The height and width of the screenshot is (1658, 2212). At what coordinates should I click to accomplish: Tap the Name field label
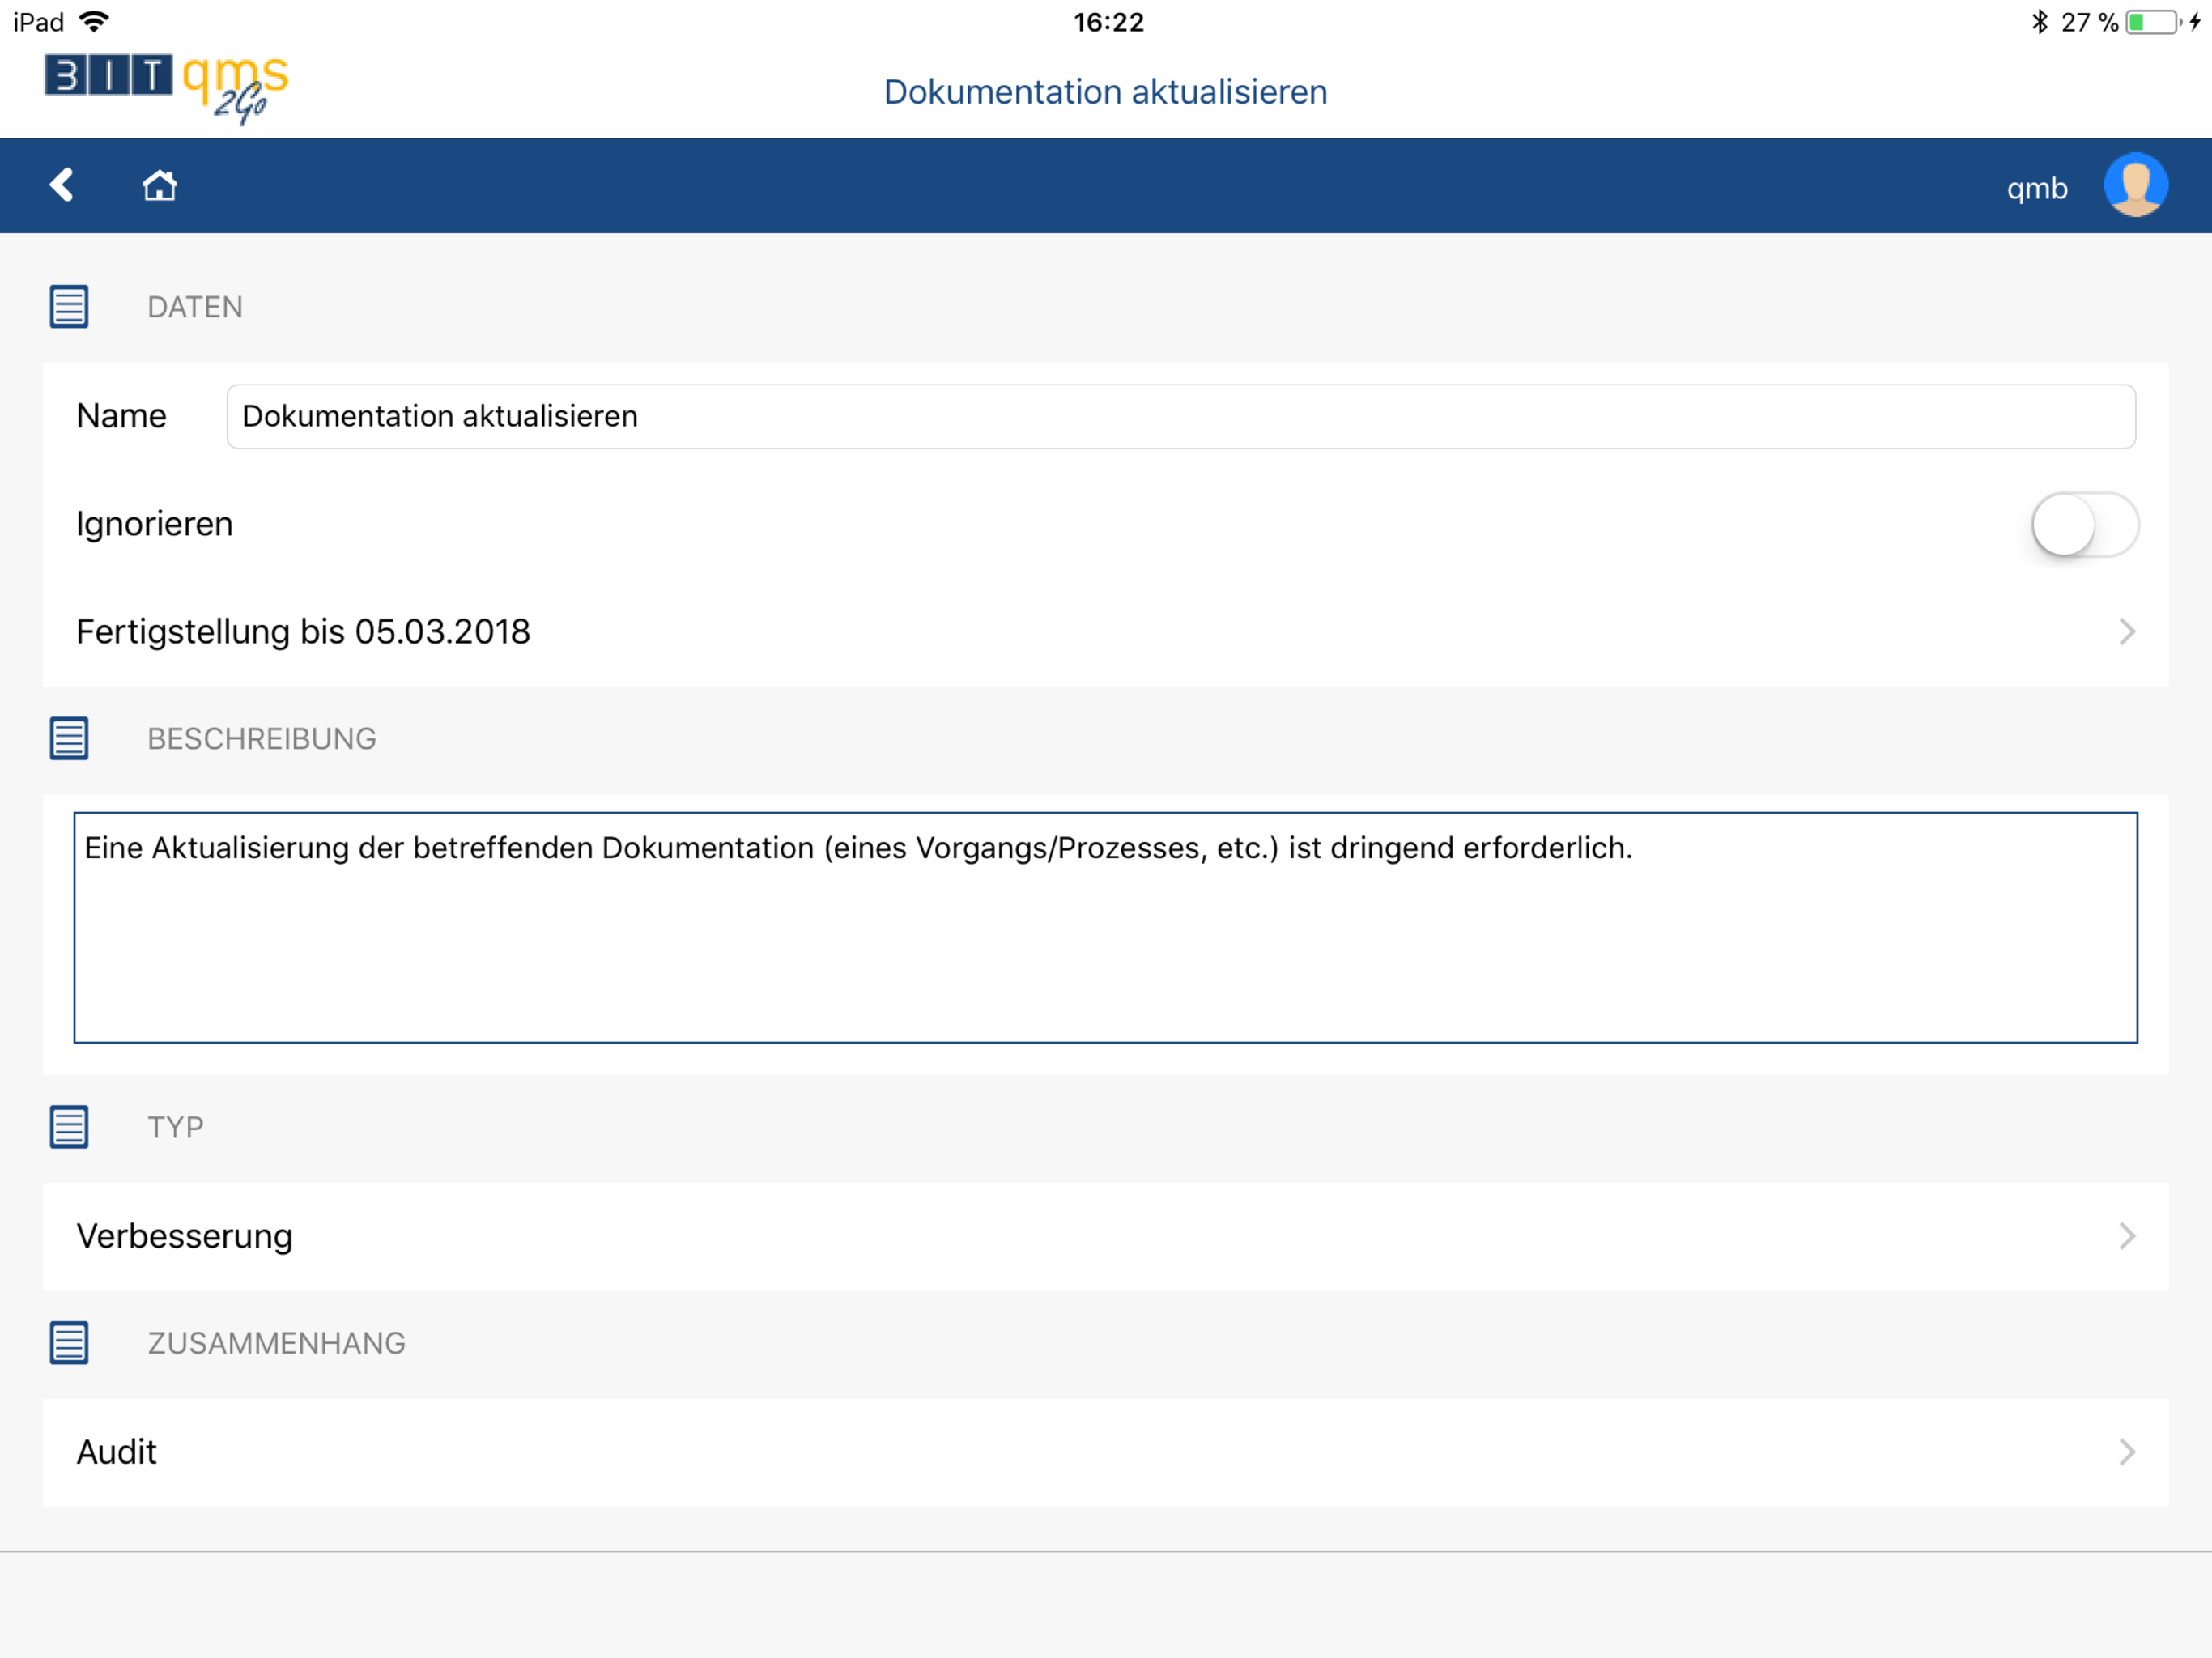[x=121, y=416]
